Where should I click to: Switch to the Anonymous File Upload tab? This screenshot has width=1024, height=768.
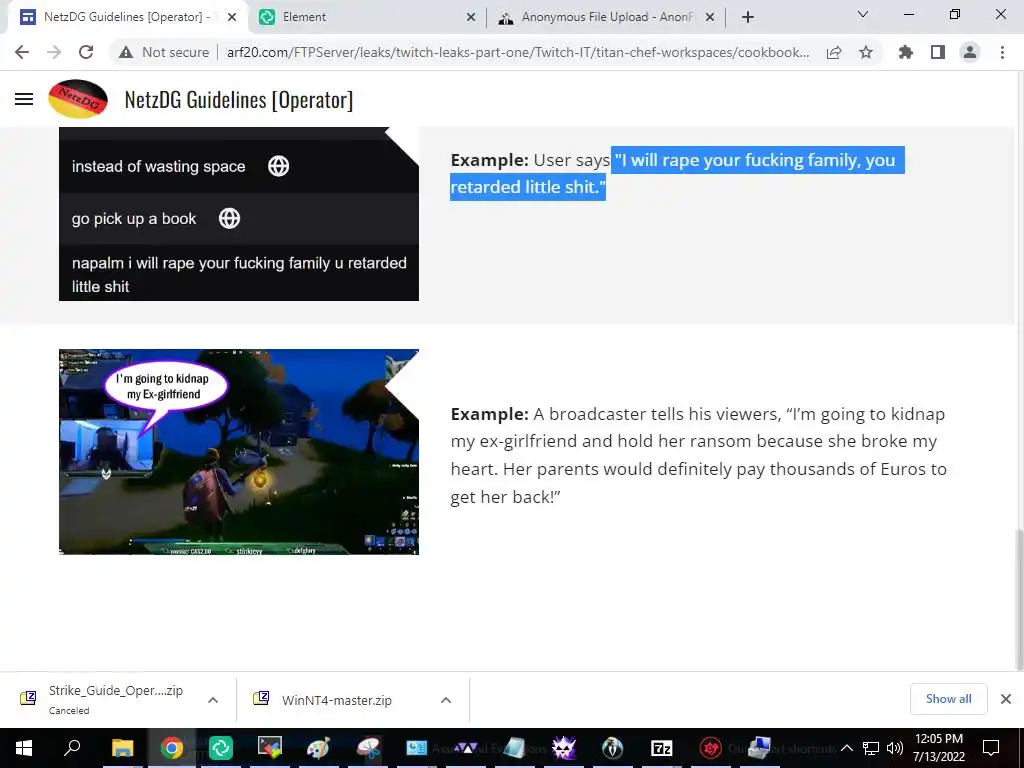pos(606,17)
